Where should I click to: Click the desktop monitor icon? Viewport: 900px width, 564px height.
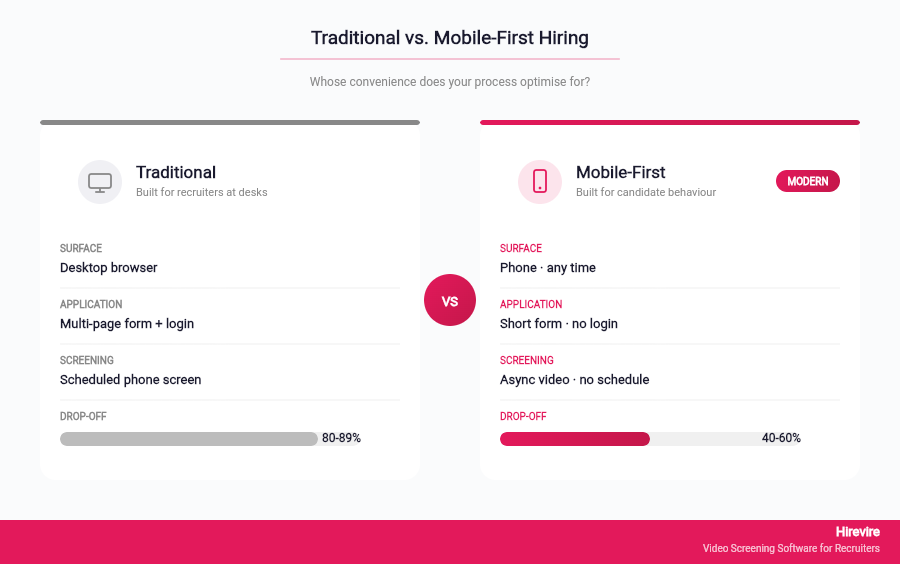coord(100,182)
